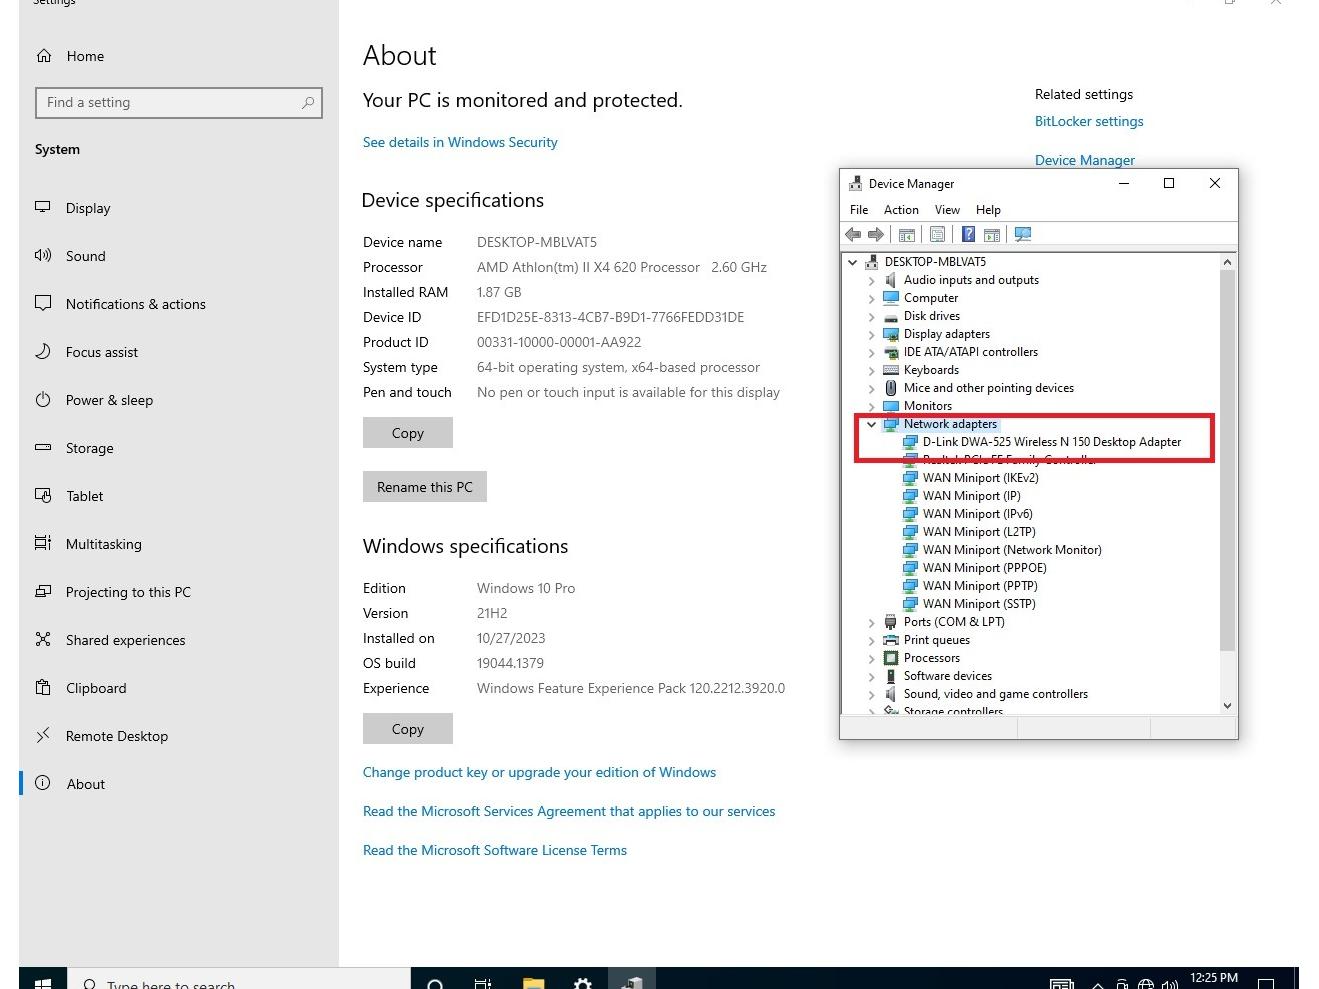
Task: Click the Help icon in Device Manager toolbar
Action: 968,235
